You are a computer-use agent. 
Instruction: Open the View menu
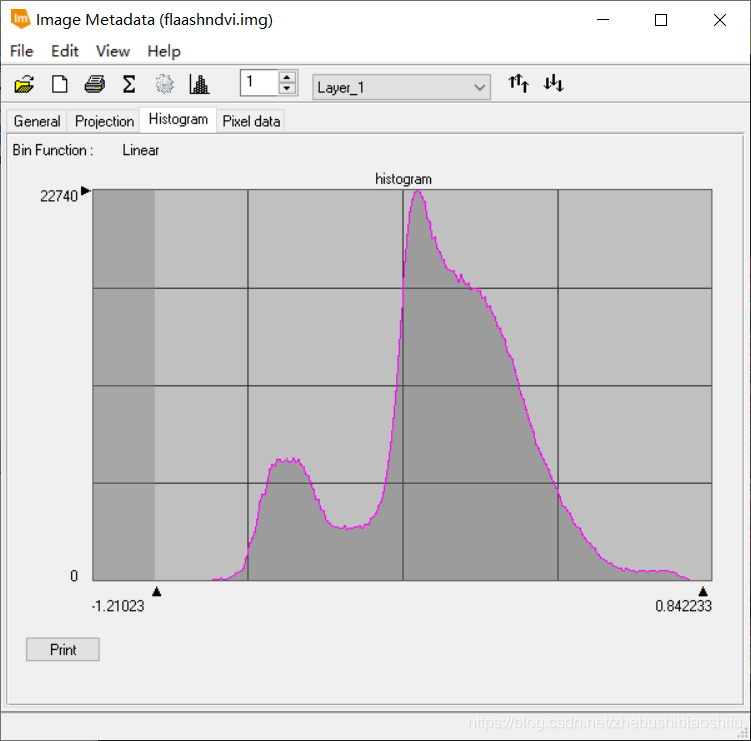pyautogui.click(x=113, y=51)
